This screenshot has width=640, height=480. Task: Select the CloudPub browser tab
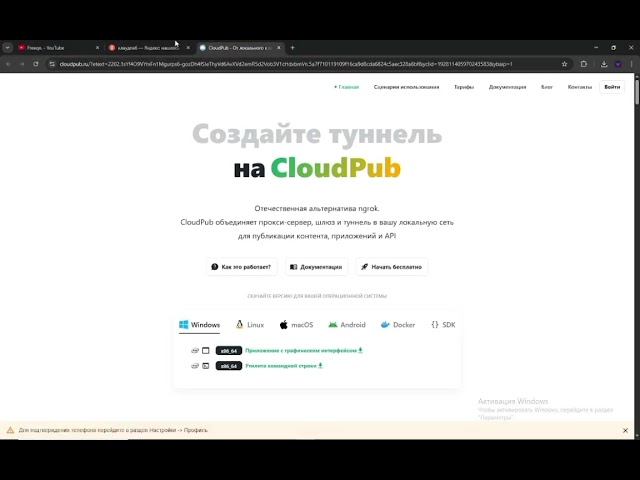point(240,48)
